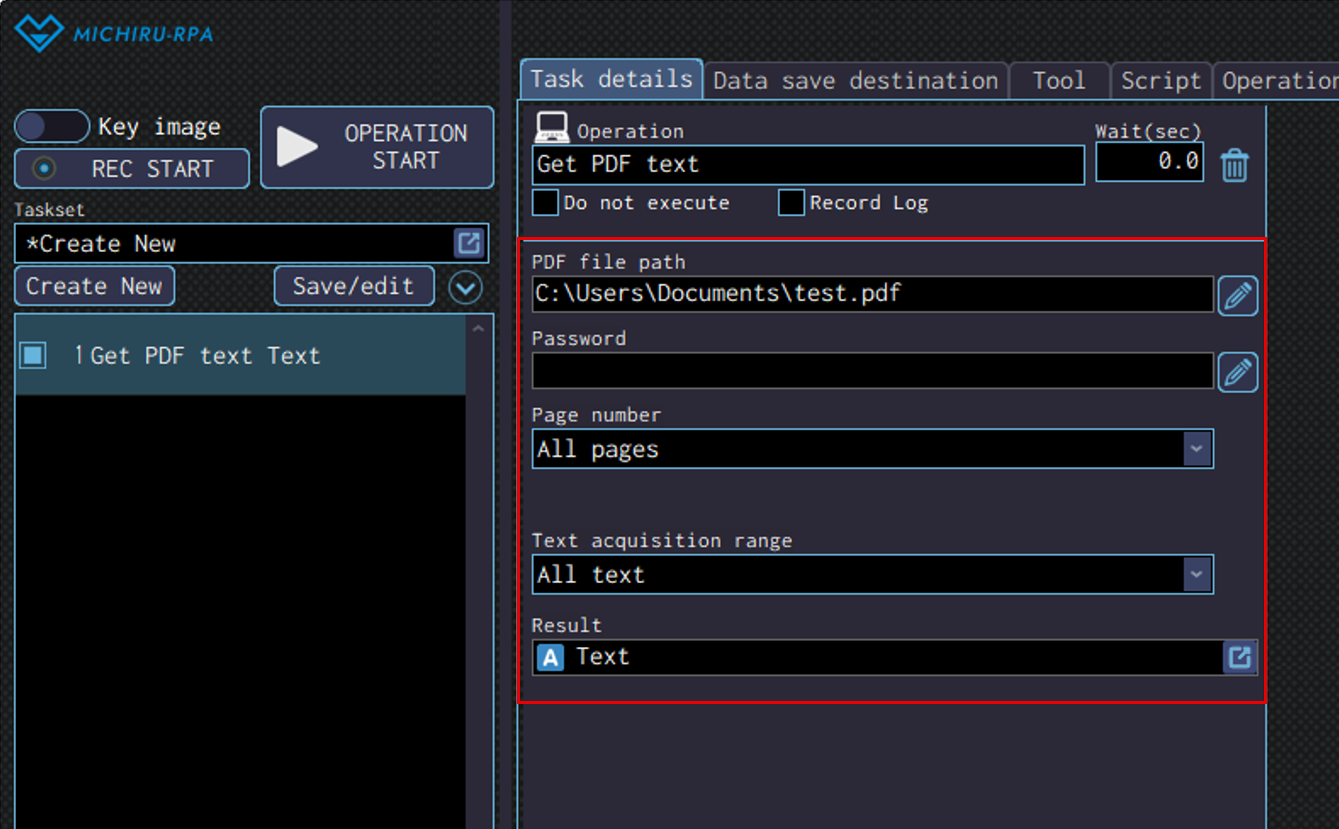Viewport: 1339px width, 829px height.
Task: Click open icon in Taskset name field
Action: pos(469,243)
